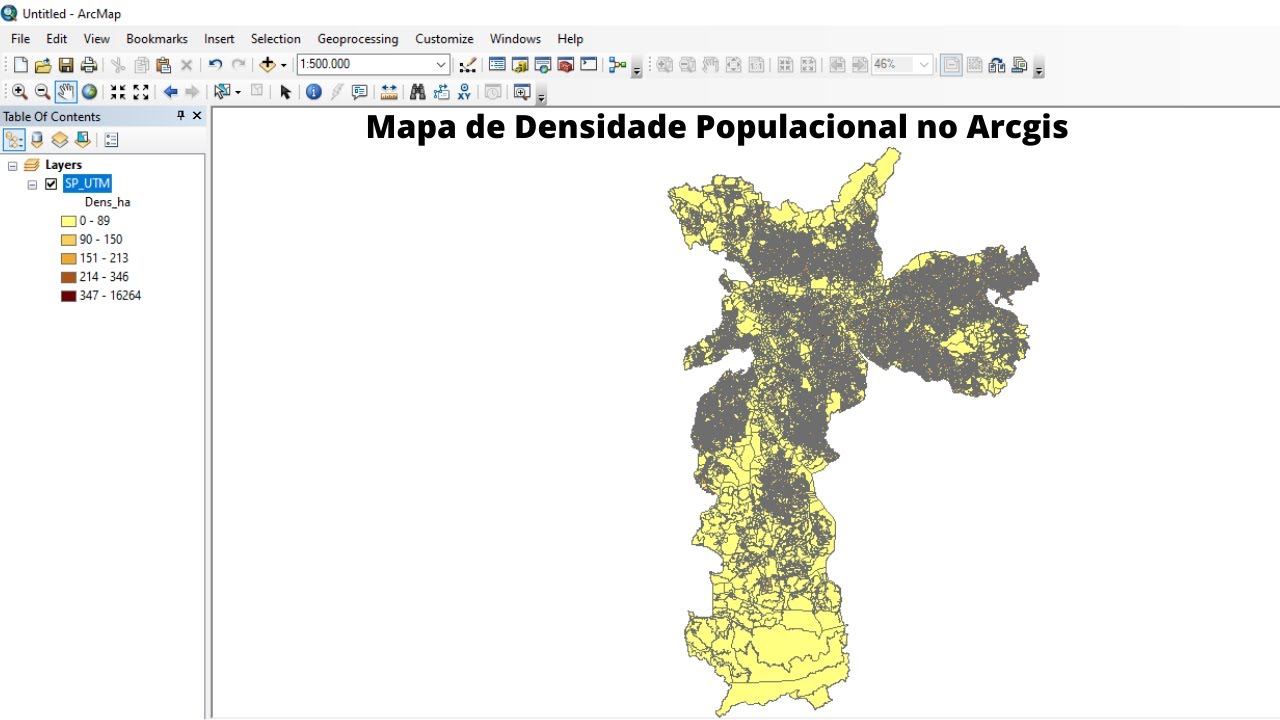Open the Create Viewer Window icon
The width and height of the screenshot is (1280, 720).
[x=521, y=92]
